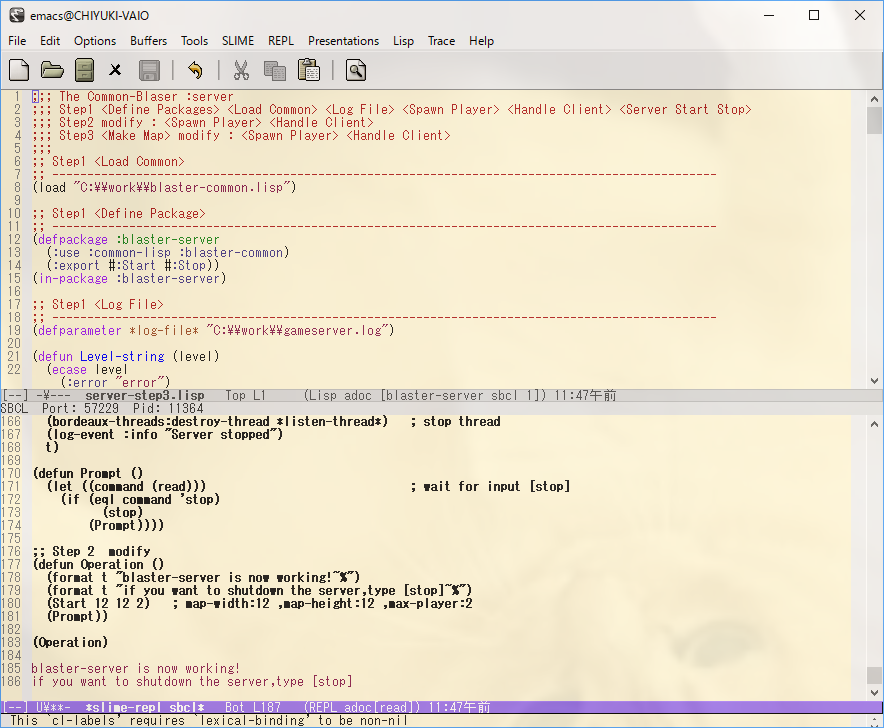Click the top window scrollbar up arrow

875,96
